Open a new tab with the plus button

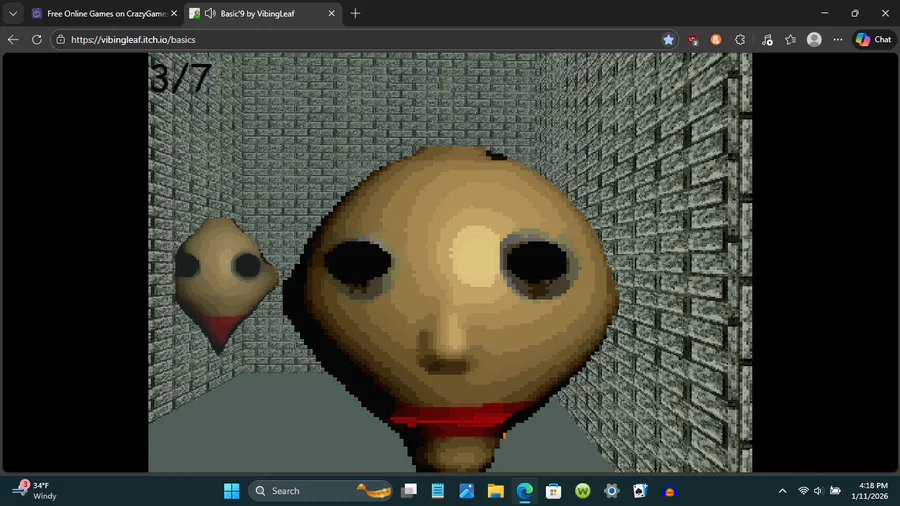coord(355,13)
